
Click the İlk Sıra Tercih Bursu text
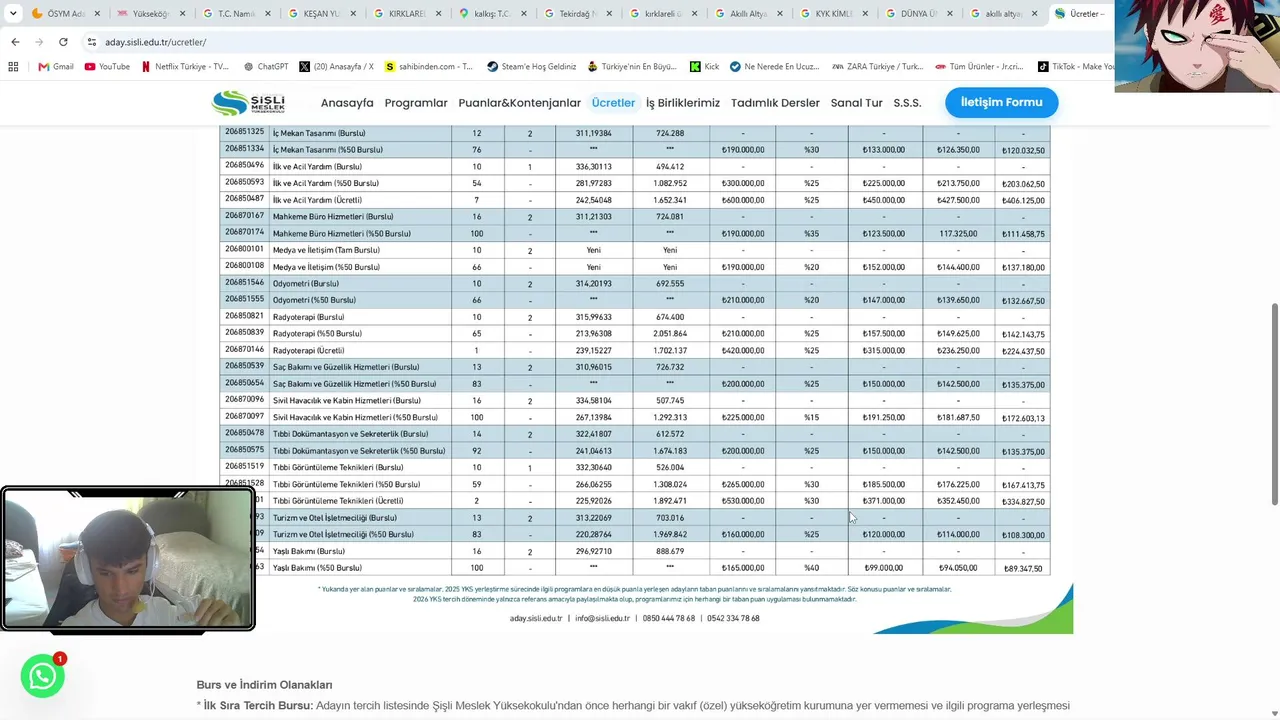(258, 705)
